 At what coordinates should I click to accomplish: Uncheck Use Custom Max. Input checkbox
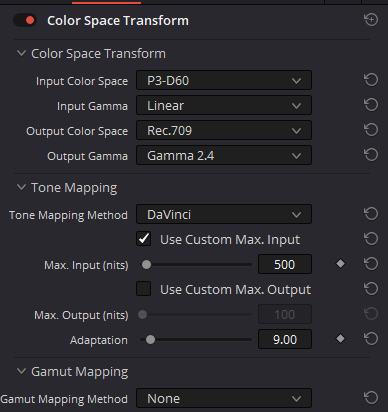[x=144, y=239]
